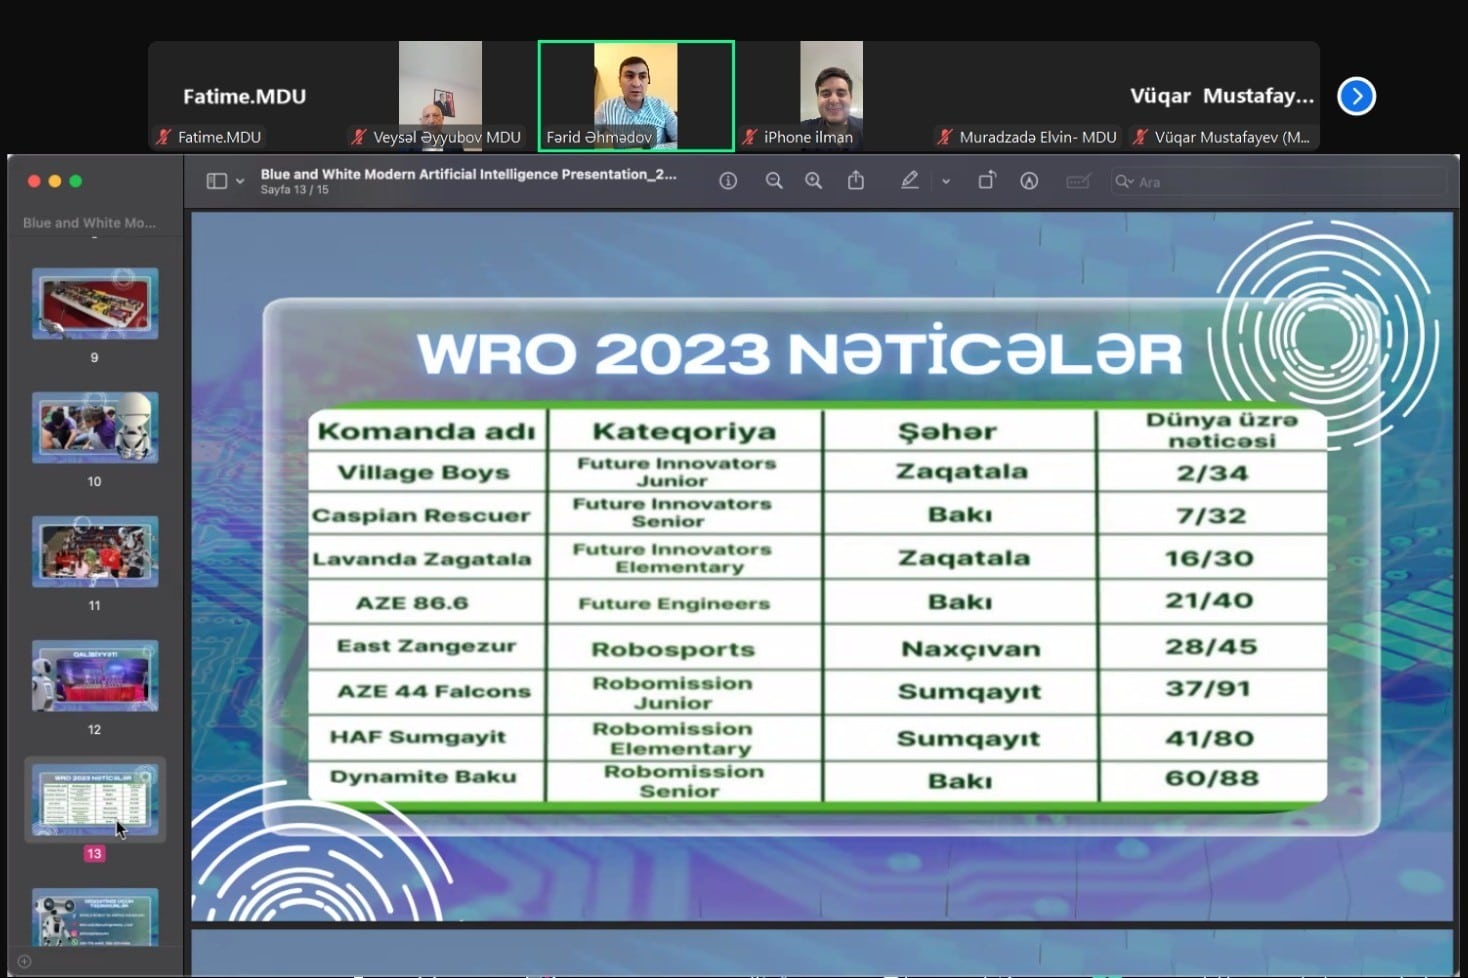1468x978 pixels.
Task: Select the Vüqar Mustafayev participant tile
Action: click(1222, 96)
